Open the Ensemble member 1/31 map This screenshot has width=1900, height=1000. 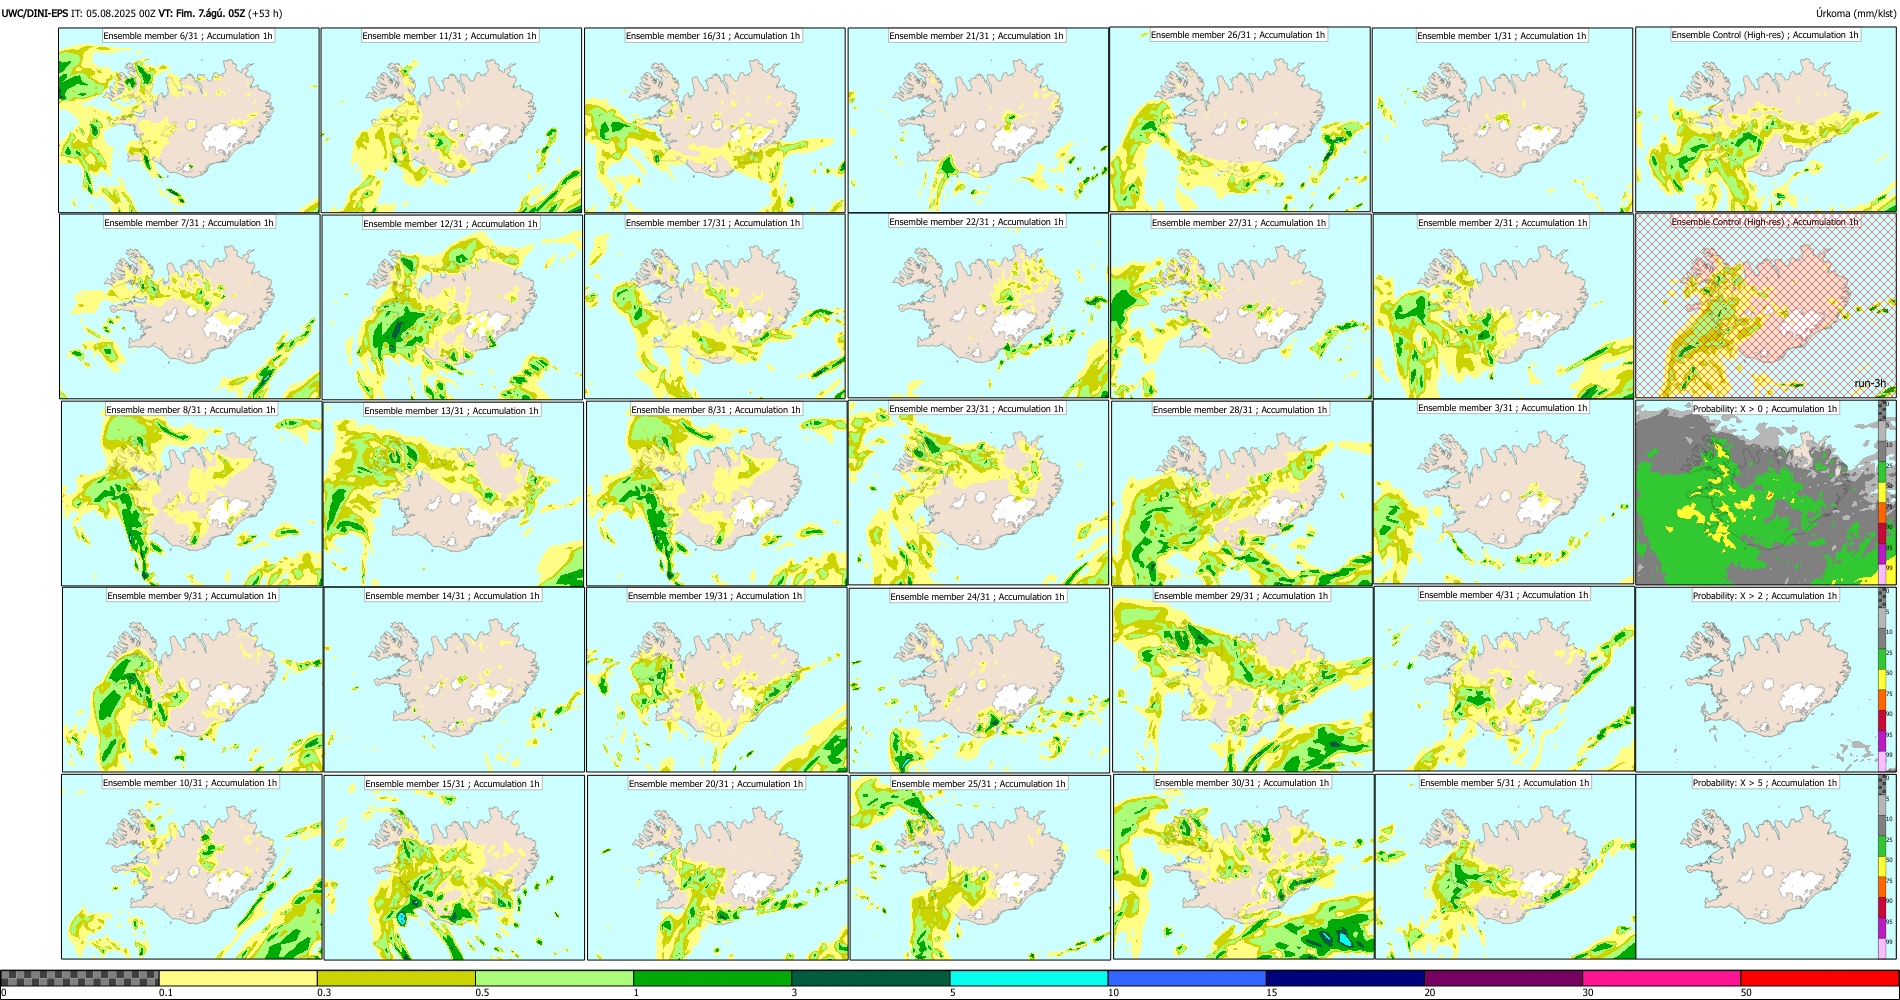[x=1503, y=120]
